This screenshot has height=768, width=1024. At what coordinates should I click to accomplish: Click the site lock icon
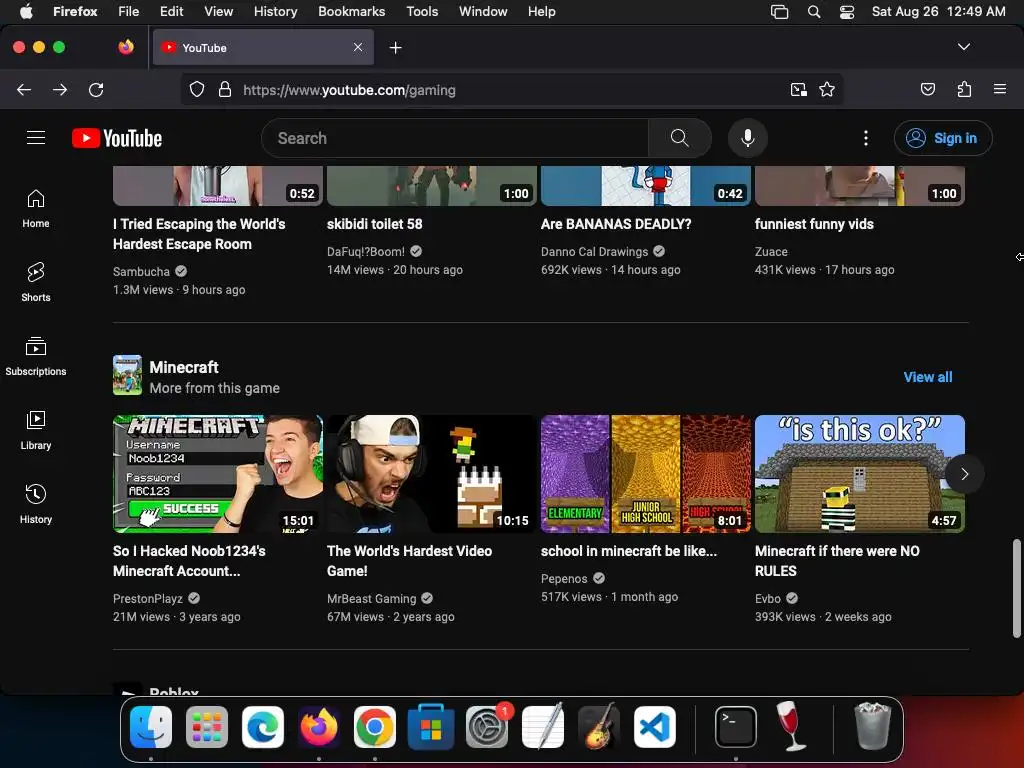(225, 89)
